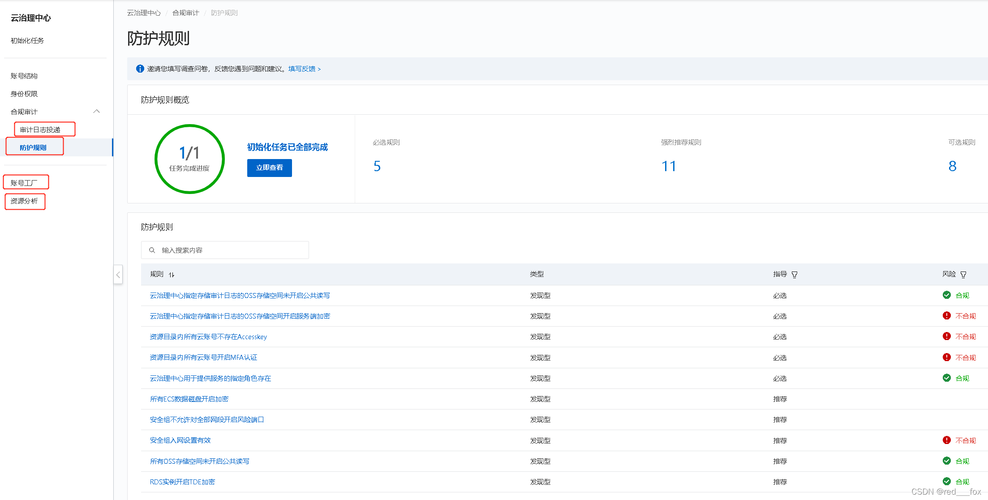Screen dimensions: 988x500
Task: Click the 立即查看 button
Action: click(x=270, y=168)
